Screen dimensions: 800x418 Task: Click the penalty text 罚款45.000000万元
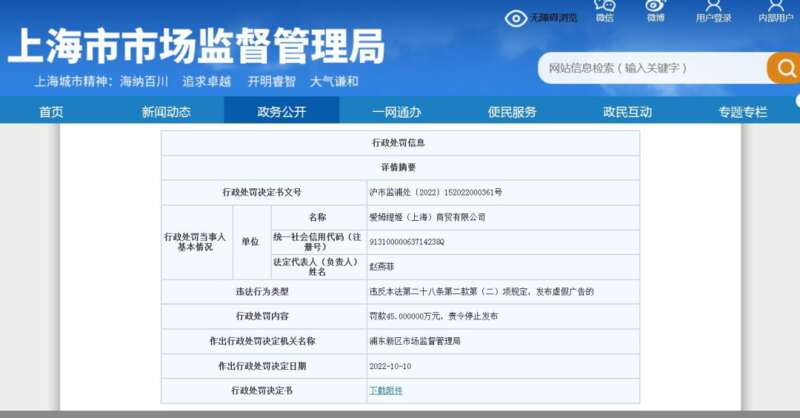click(406, 316)
